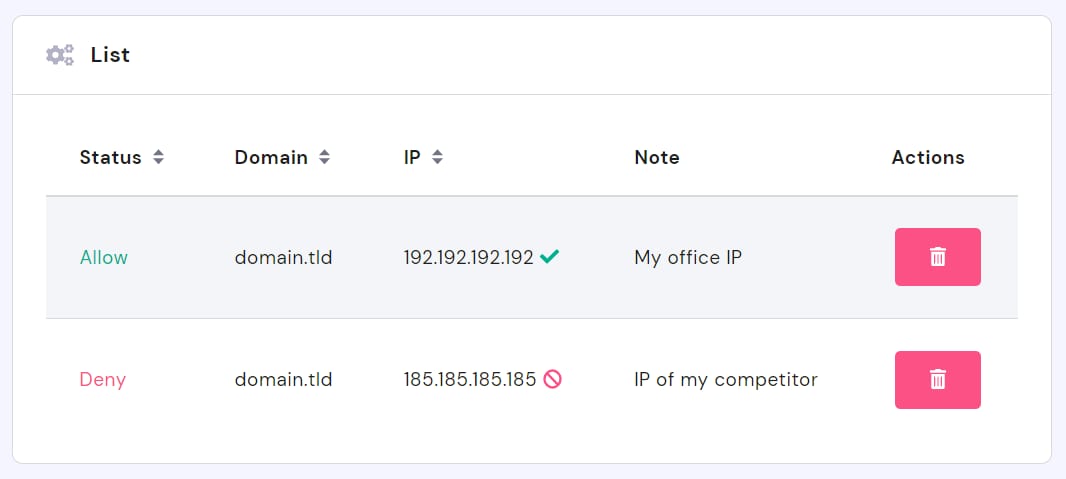Click the Domain column header label
Screen dimensions: 1066x479
click(x=271, y=157)
